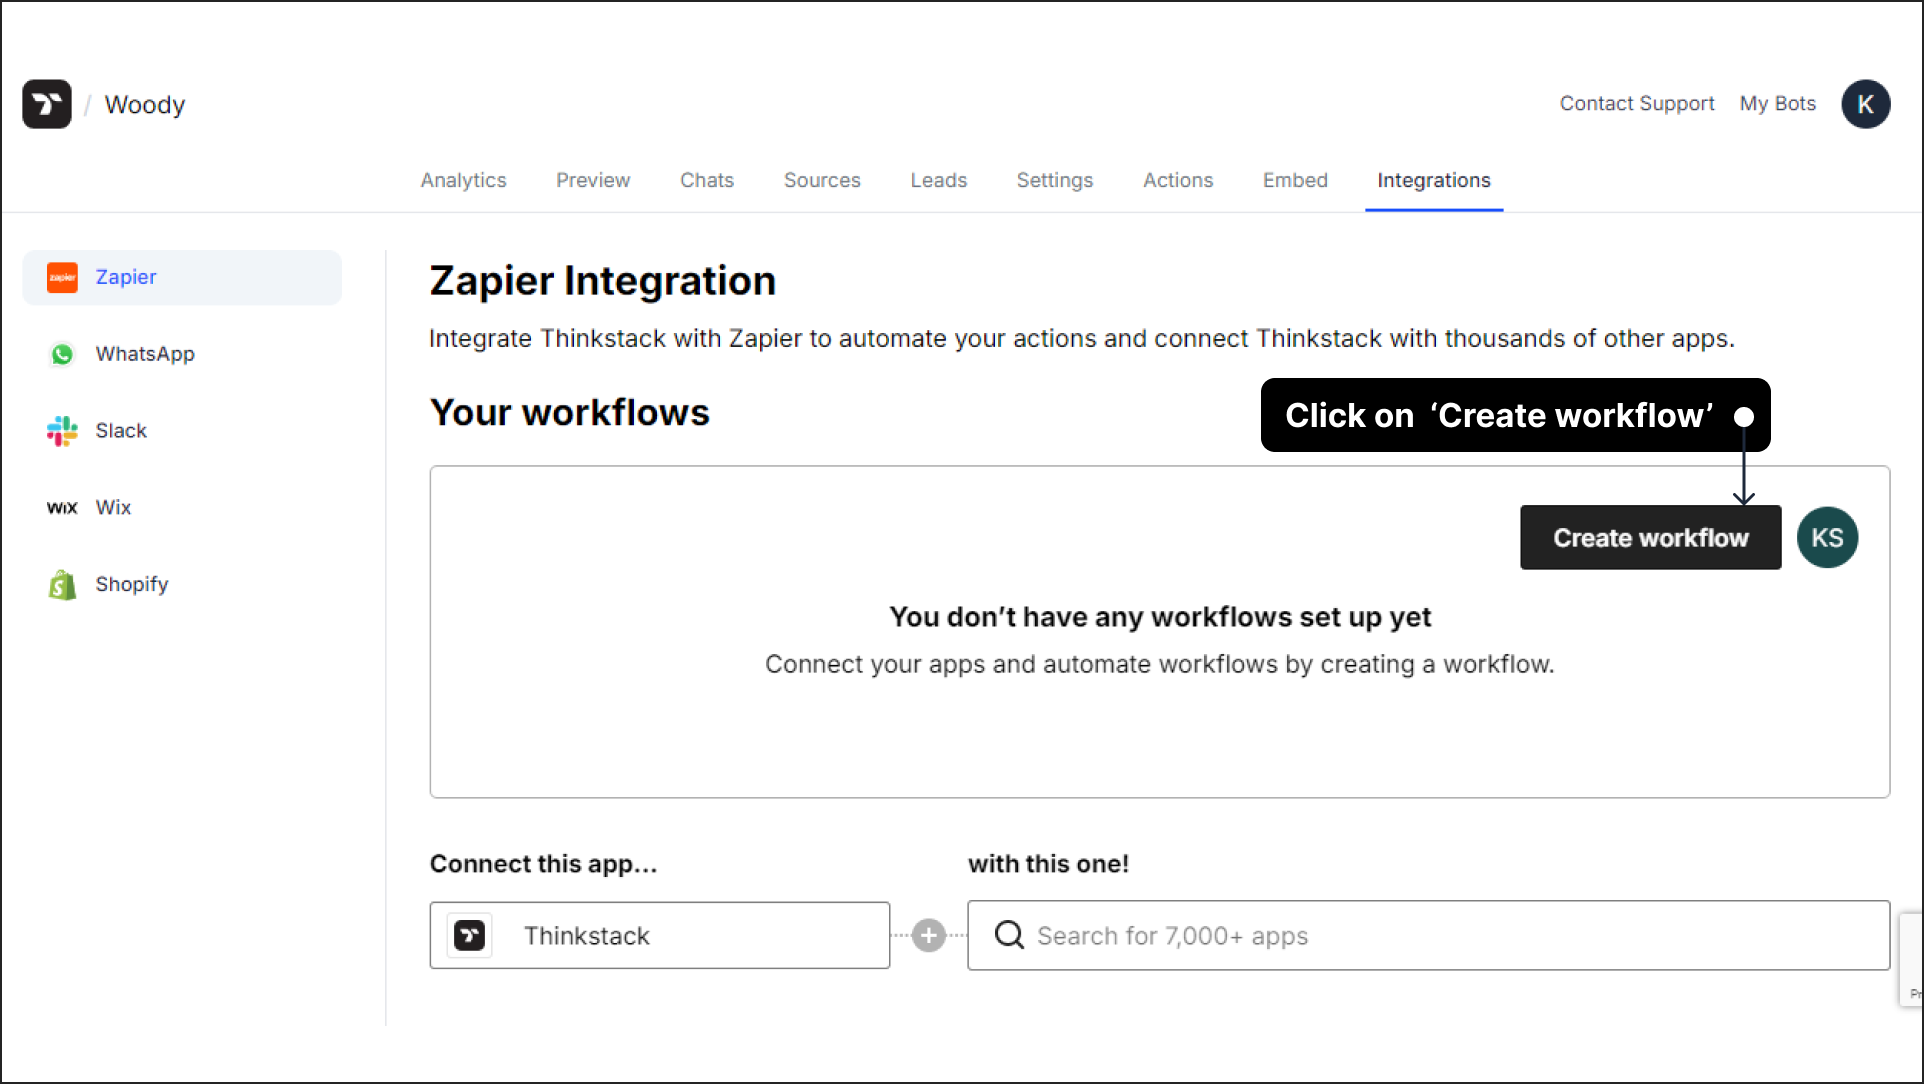1924x1084 pixels.
Task: Click the Search for 7,000+ apps field
Action: pyautogui.click(x=1428, y=936)
